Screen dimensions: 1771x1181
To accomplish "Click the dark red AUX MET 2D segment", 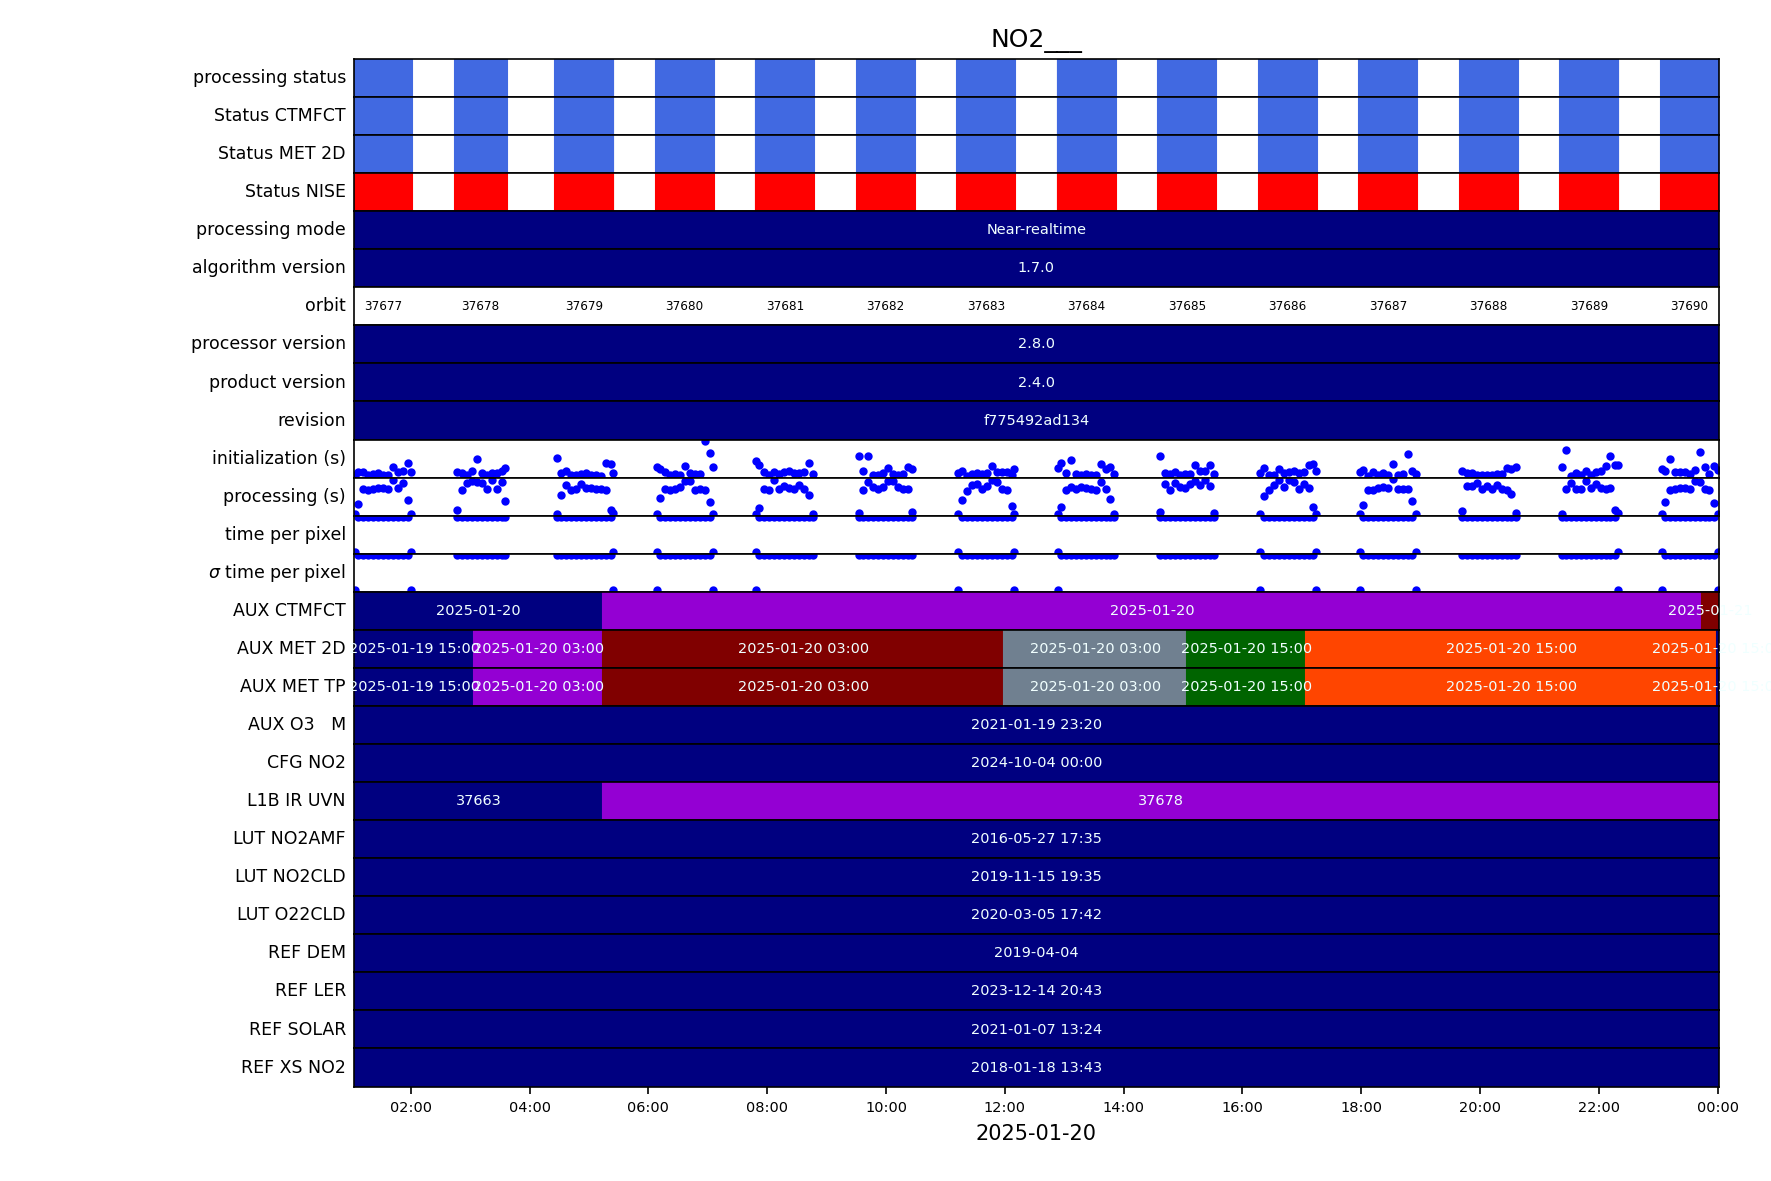I will [802, 649].
